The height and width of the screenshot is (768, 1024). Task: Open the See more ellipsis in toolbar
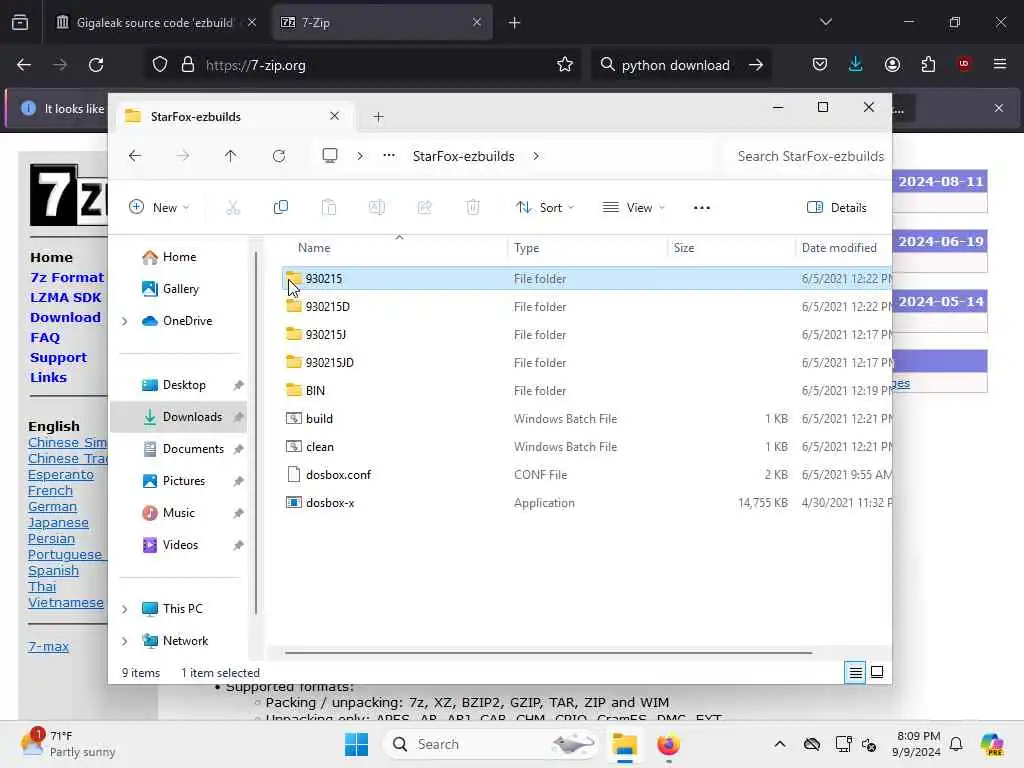pos(702,208)
